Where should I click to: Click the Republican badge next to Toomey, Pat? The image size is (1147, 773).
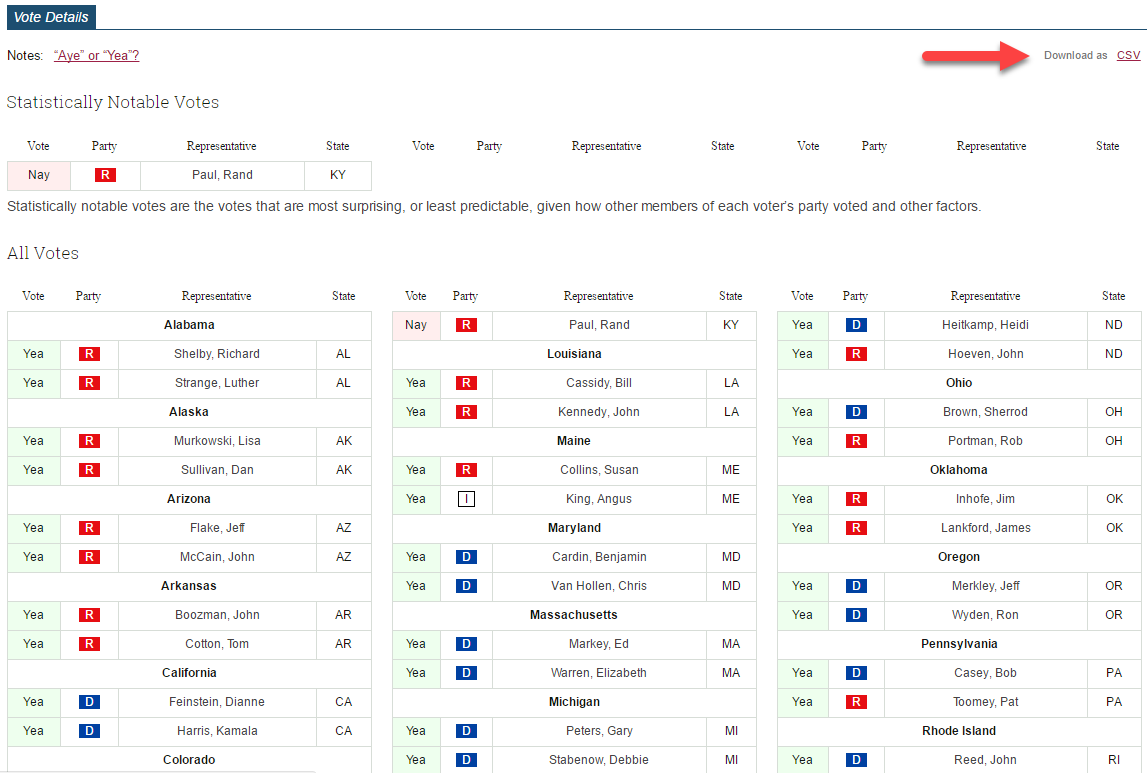(856, 702)
